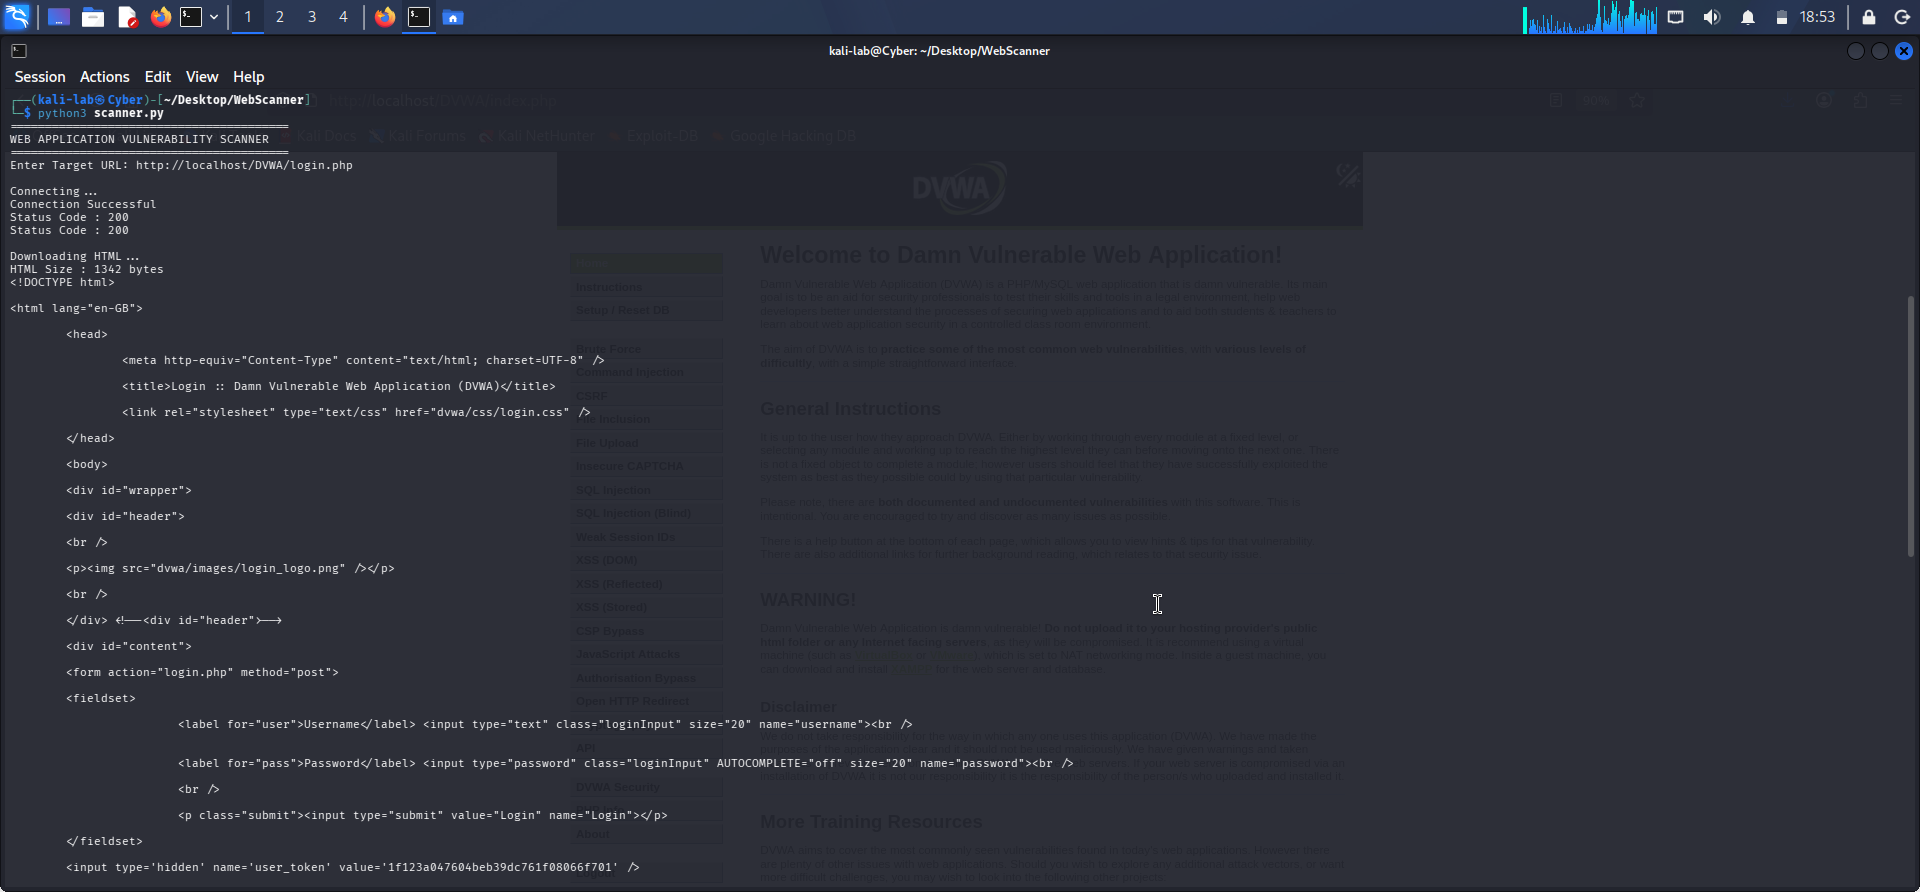Click the login_logo.png img tag line
This screenshot has height=892, width=1920.
click(x=230, y=568)
